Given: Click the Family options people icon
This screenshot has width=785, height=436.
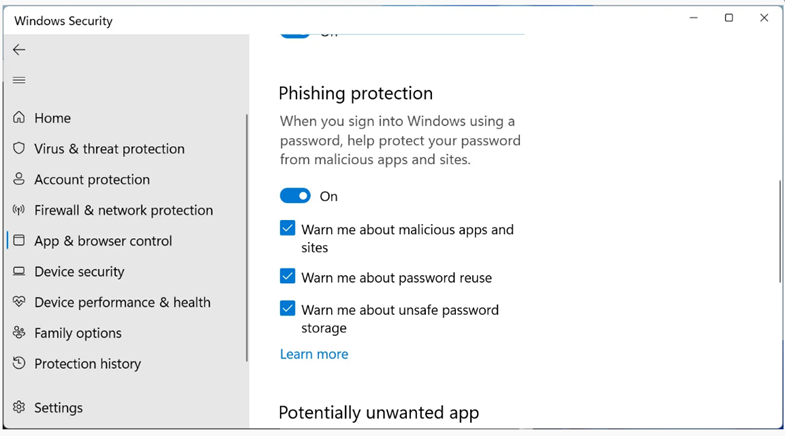Looking at the screenshot, I should click(x=19, y=333).
